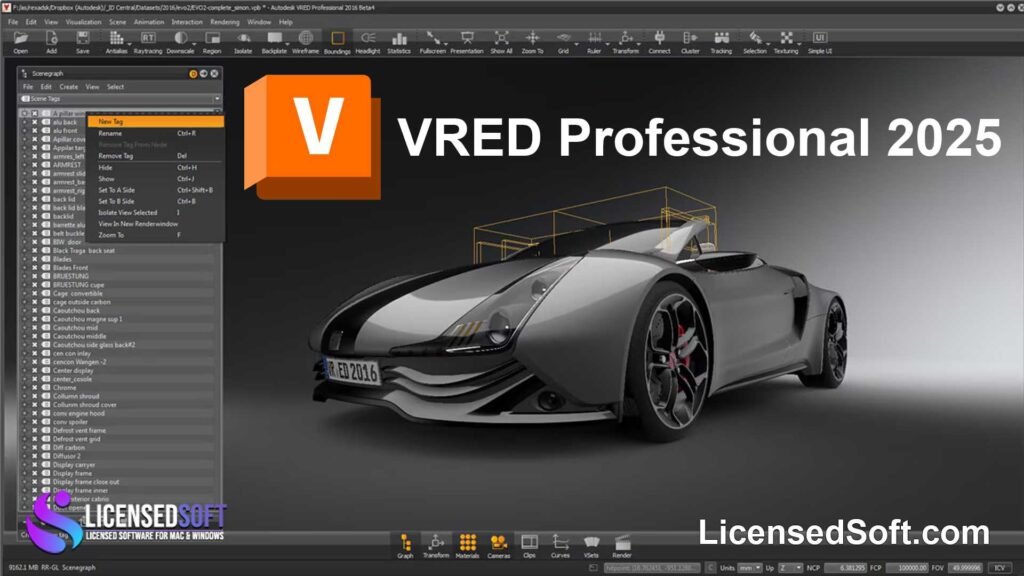Toggle checkbox for BRUESTUNG cupe tag
Image resolution: width=1024 pixels, height=576 pixels.
click(x=35, y=285)
